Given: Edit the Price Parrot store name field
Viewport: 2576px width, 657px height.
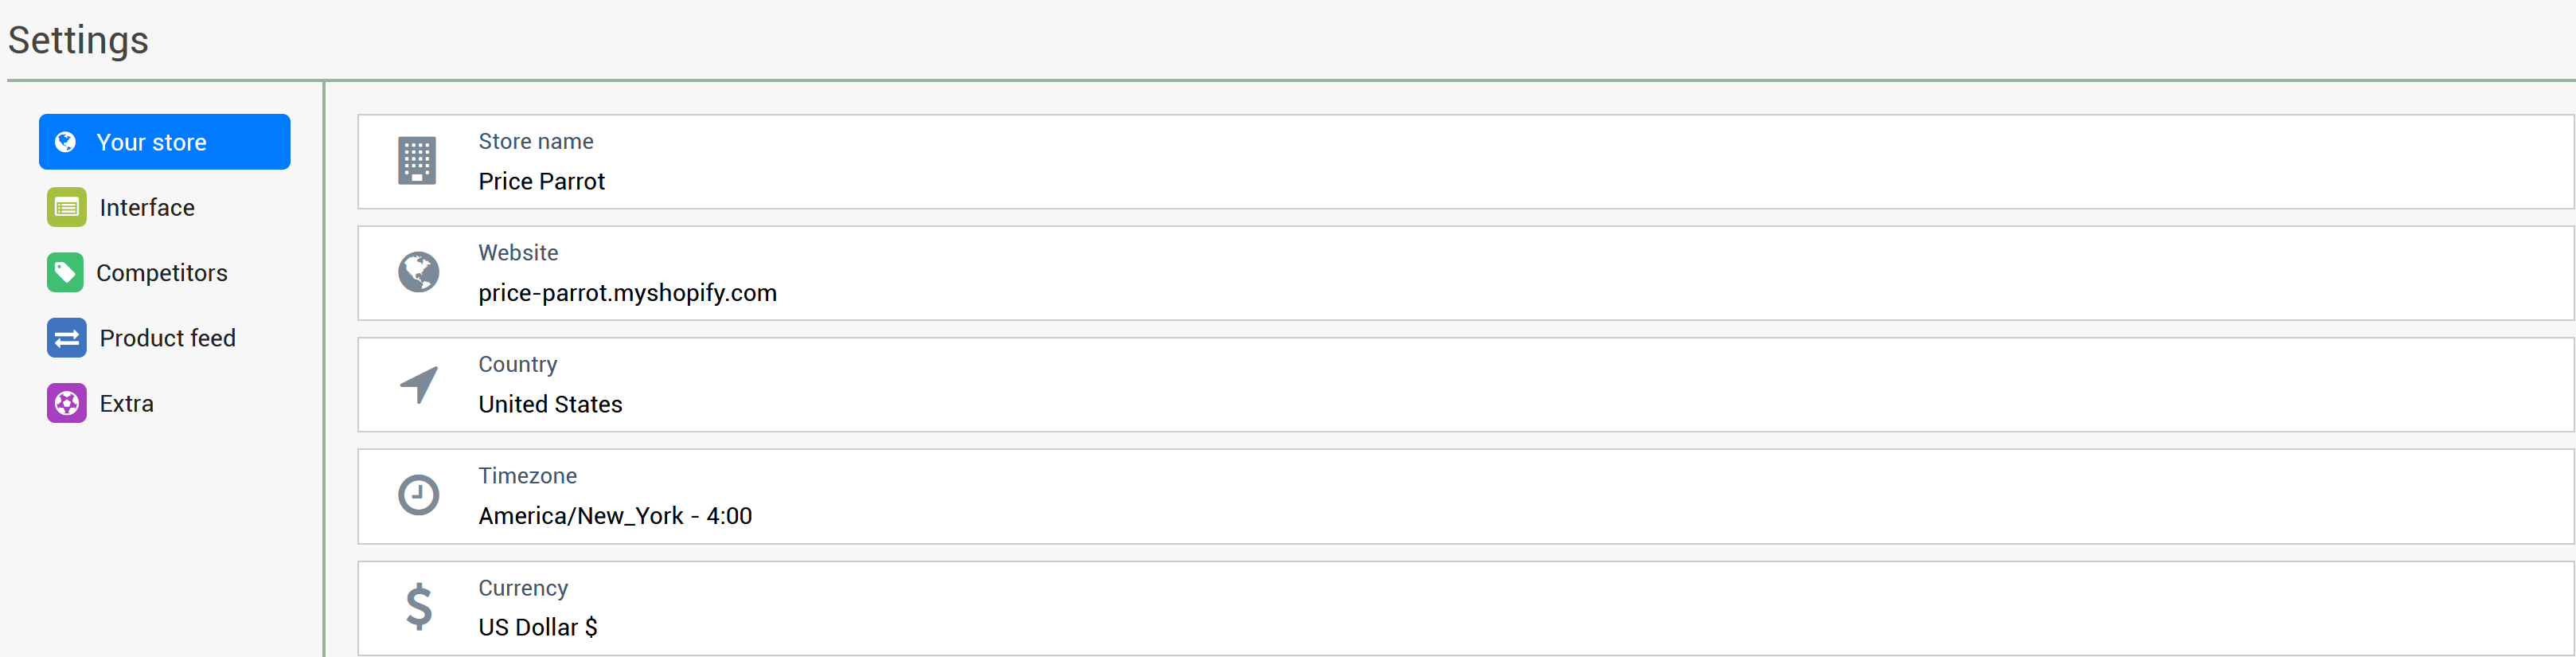Looking at the screenshot, I should pos(1466,162).
